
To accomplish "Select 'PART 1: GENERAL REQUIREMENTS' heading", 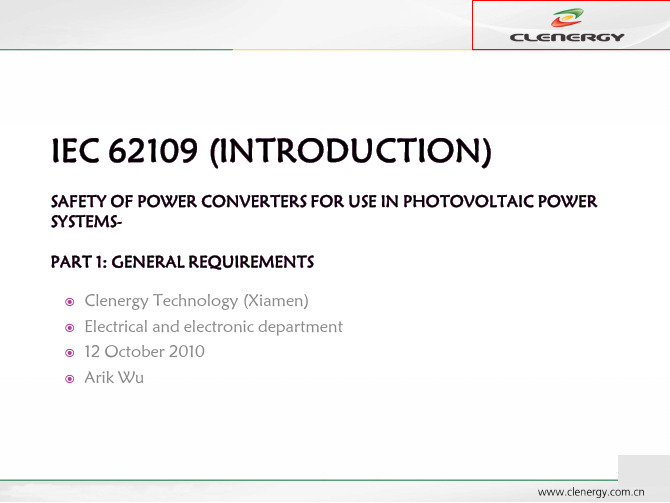I will point(182,262).
